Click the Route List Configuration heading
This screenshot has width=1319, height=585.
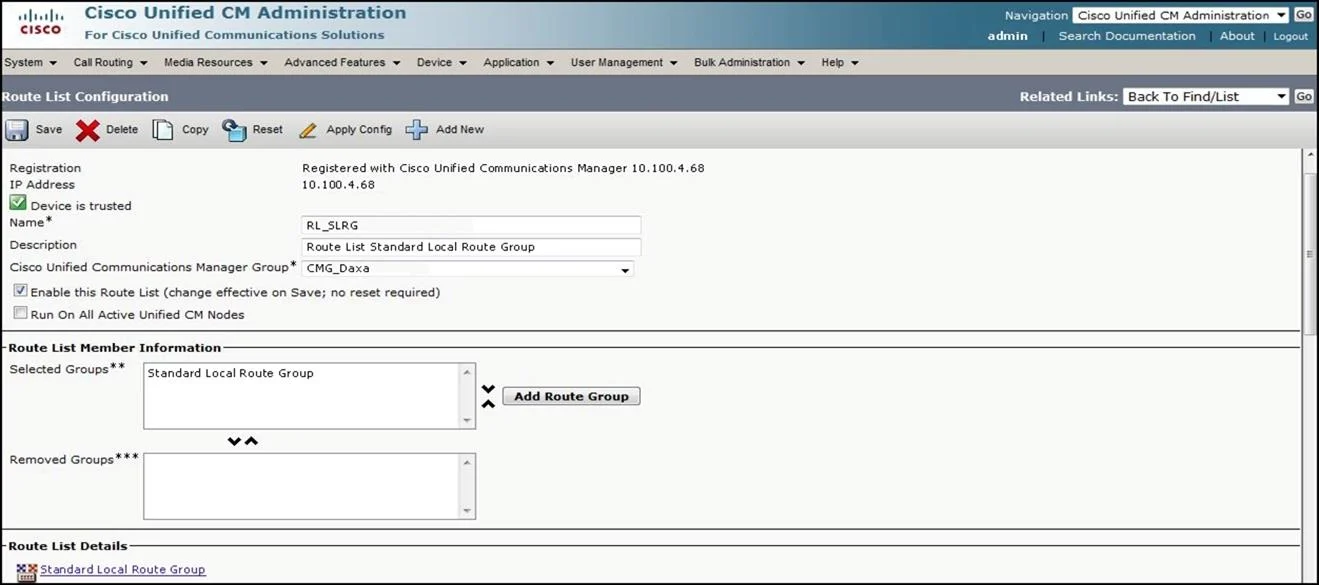click(x=85, y=97)
